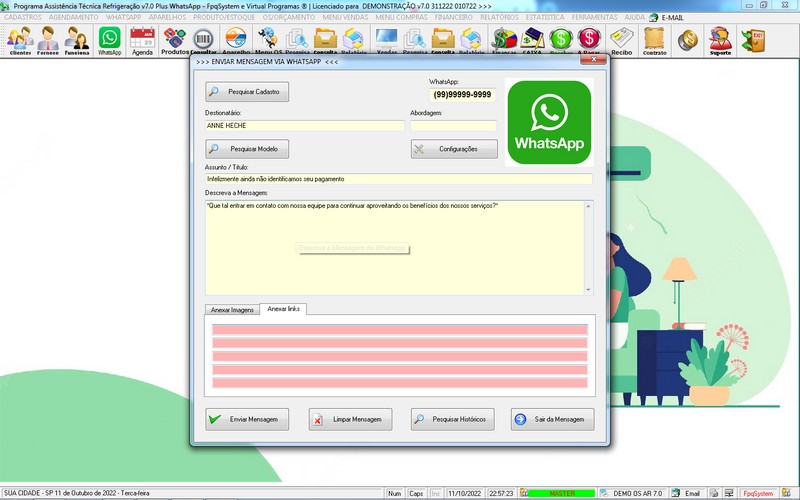Click the last pink link field

click(x=399, y=383)
